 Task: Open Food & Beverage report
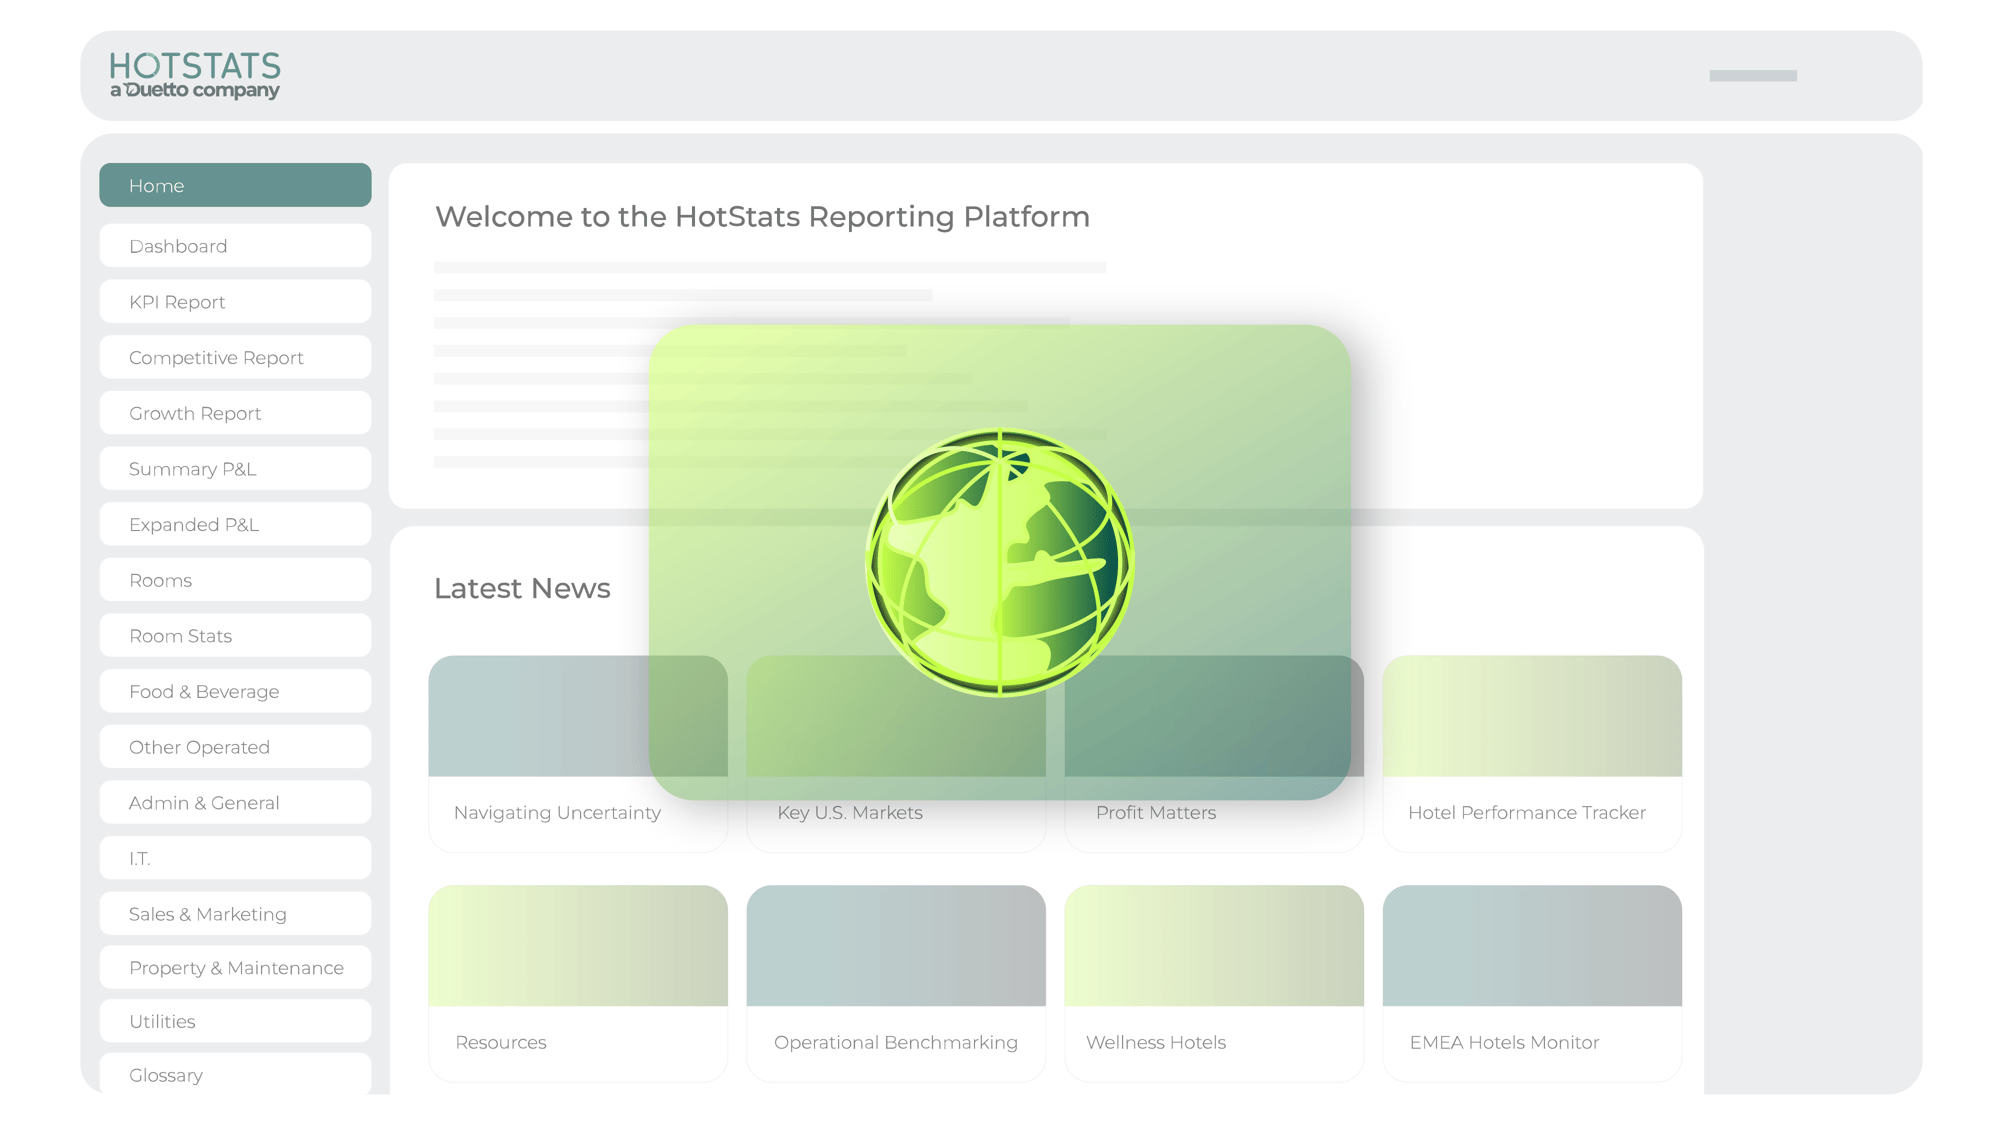tap(235, 692)
